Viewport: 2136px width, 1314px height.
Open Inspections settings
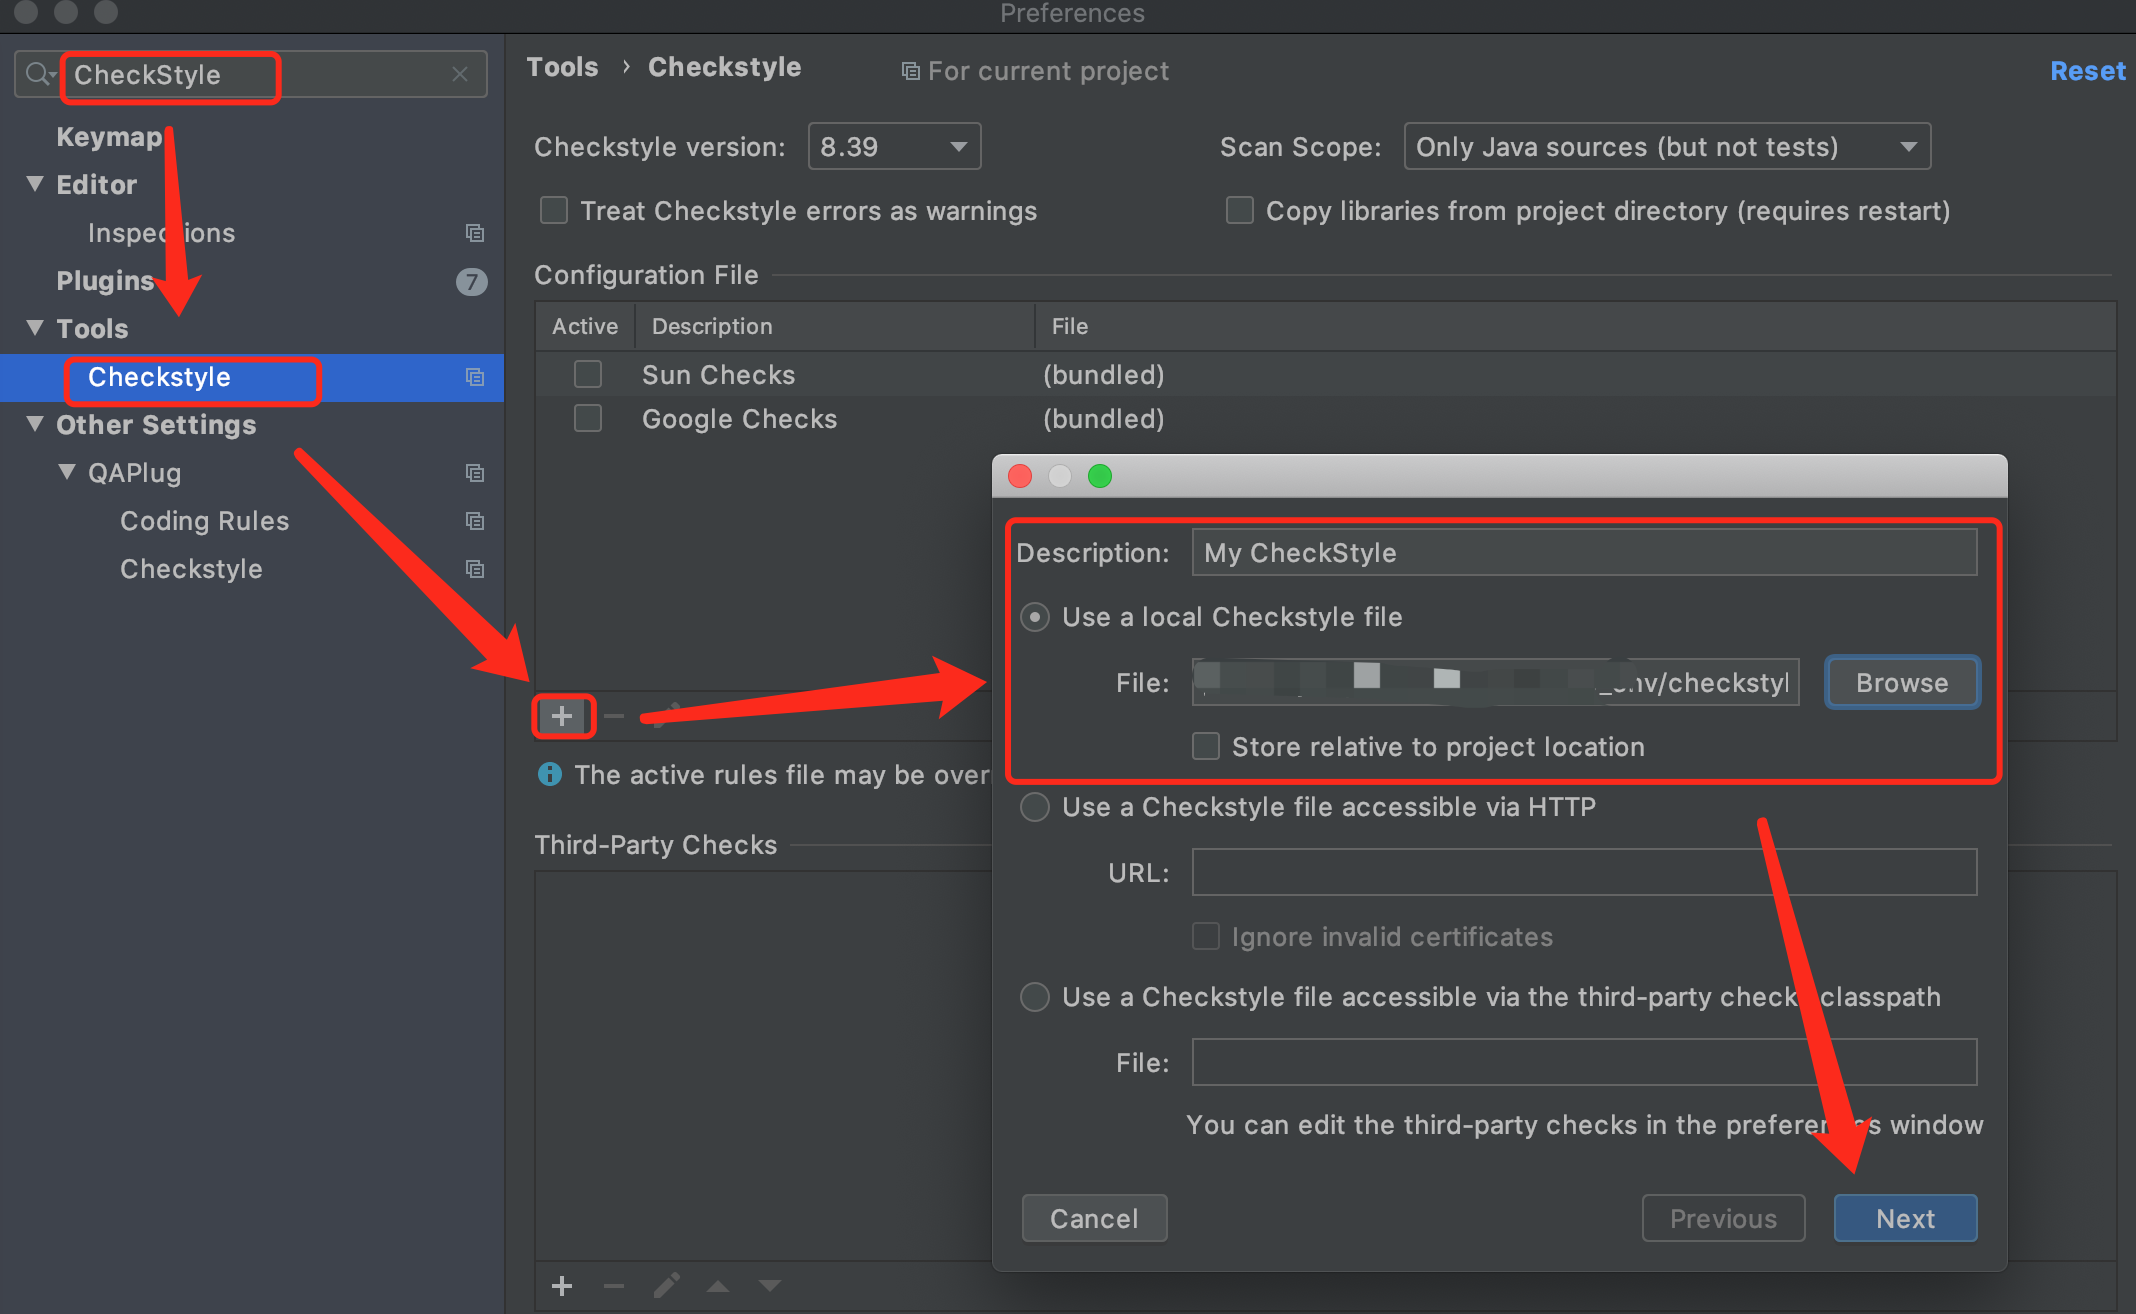coord(162,233)
